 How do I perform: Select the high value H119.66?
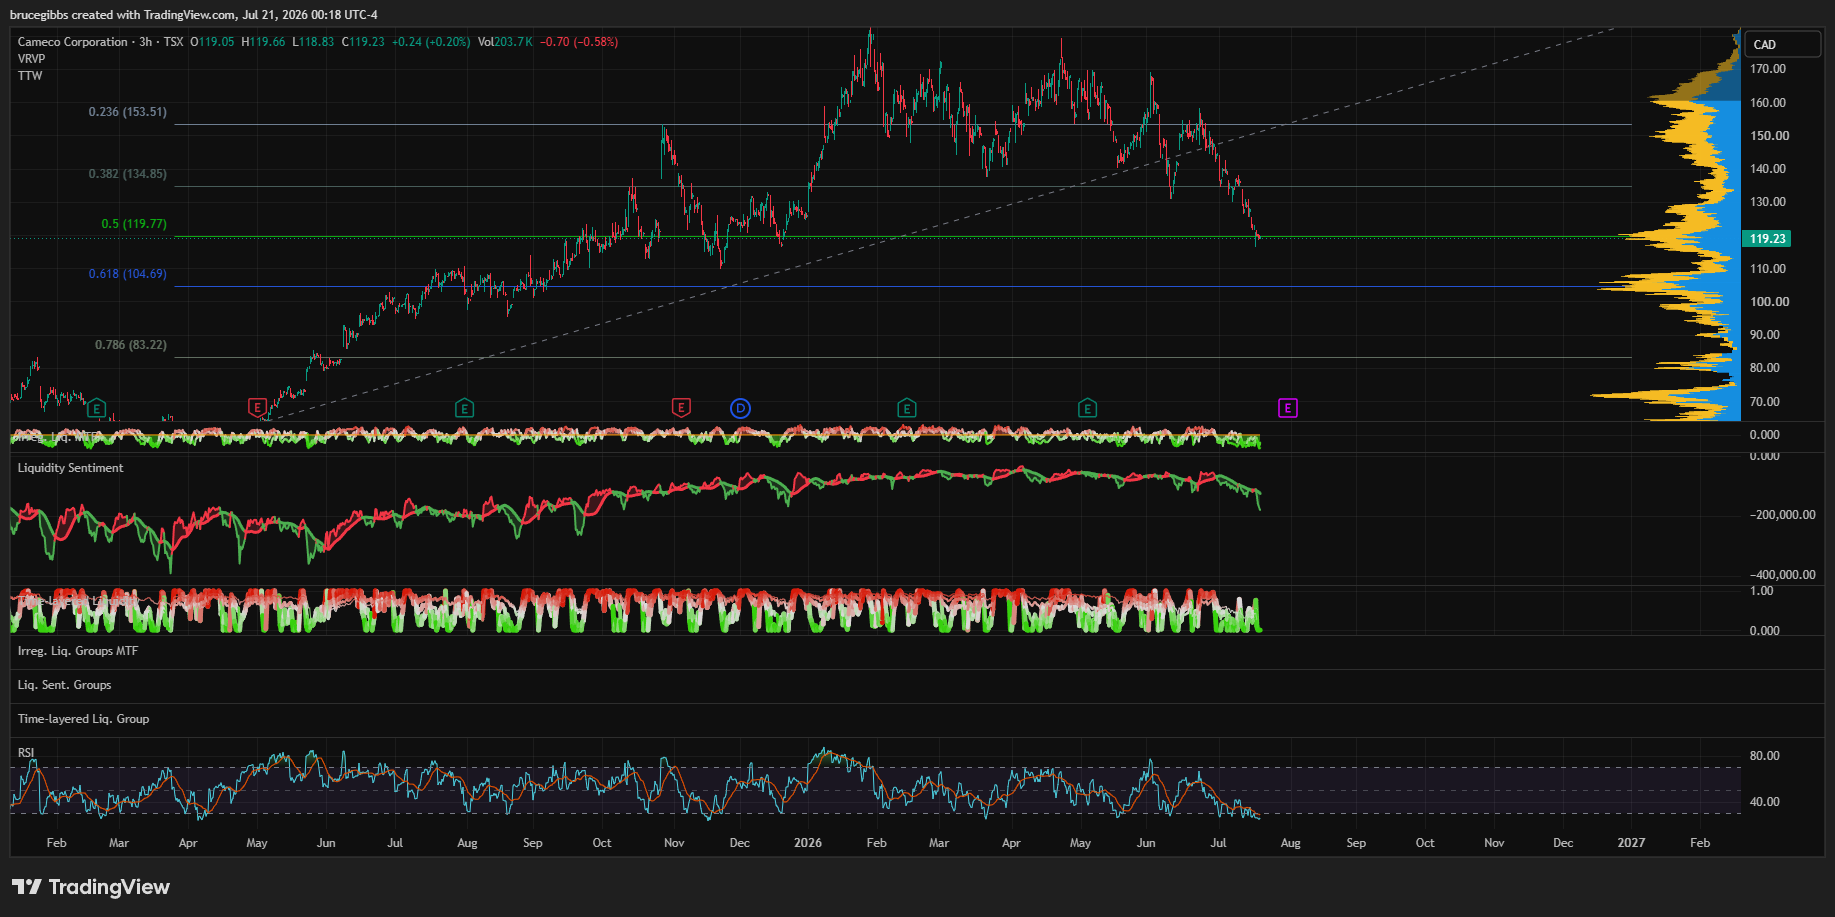click(263, 42)
